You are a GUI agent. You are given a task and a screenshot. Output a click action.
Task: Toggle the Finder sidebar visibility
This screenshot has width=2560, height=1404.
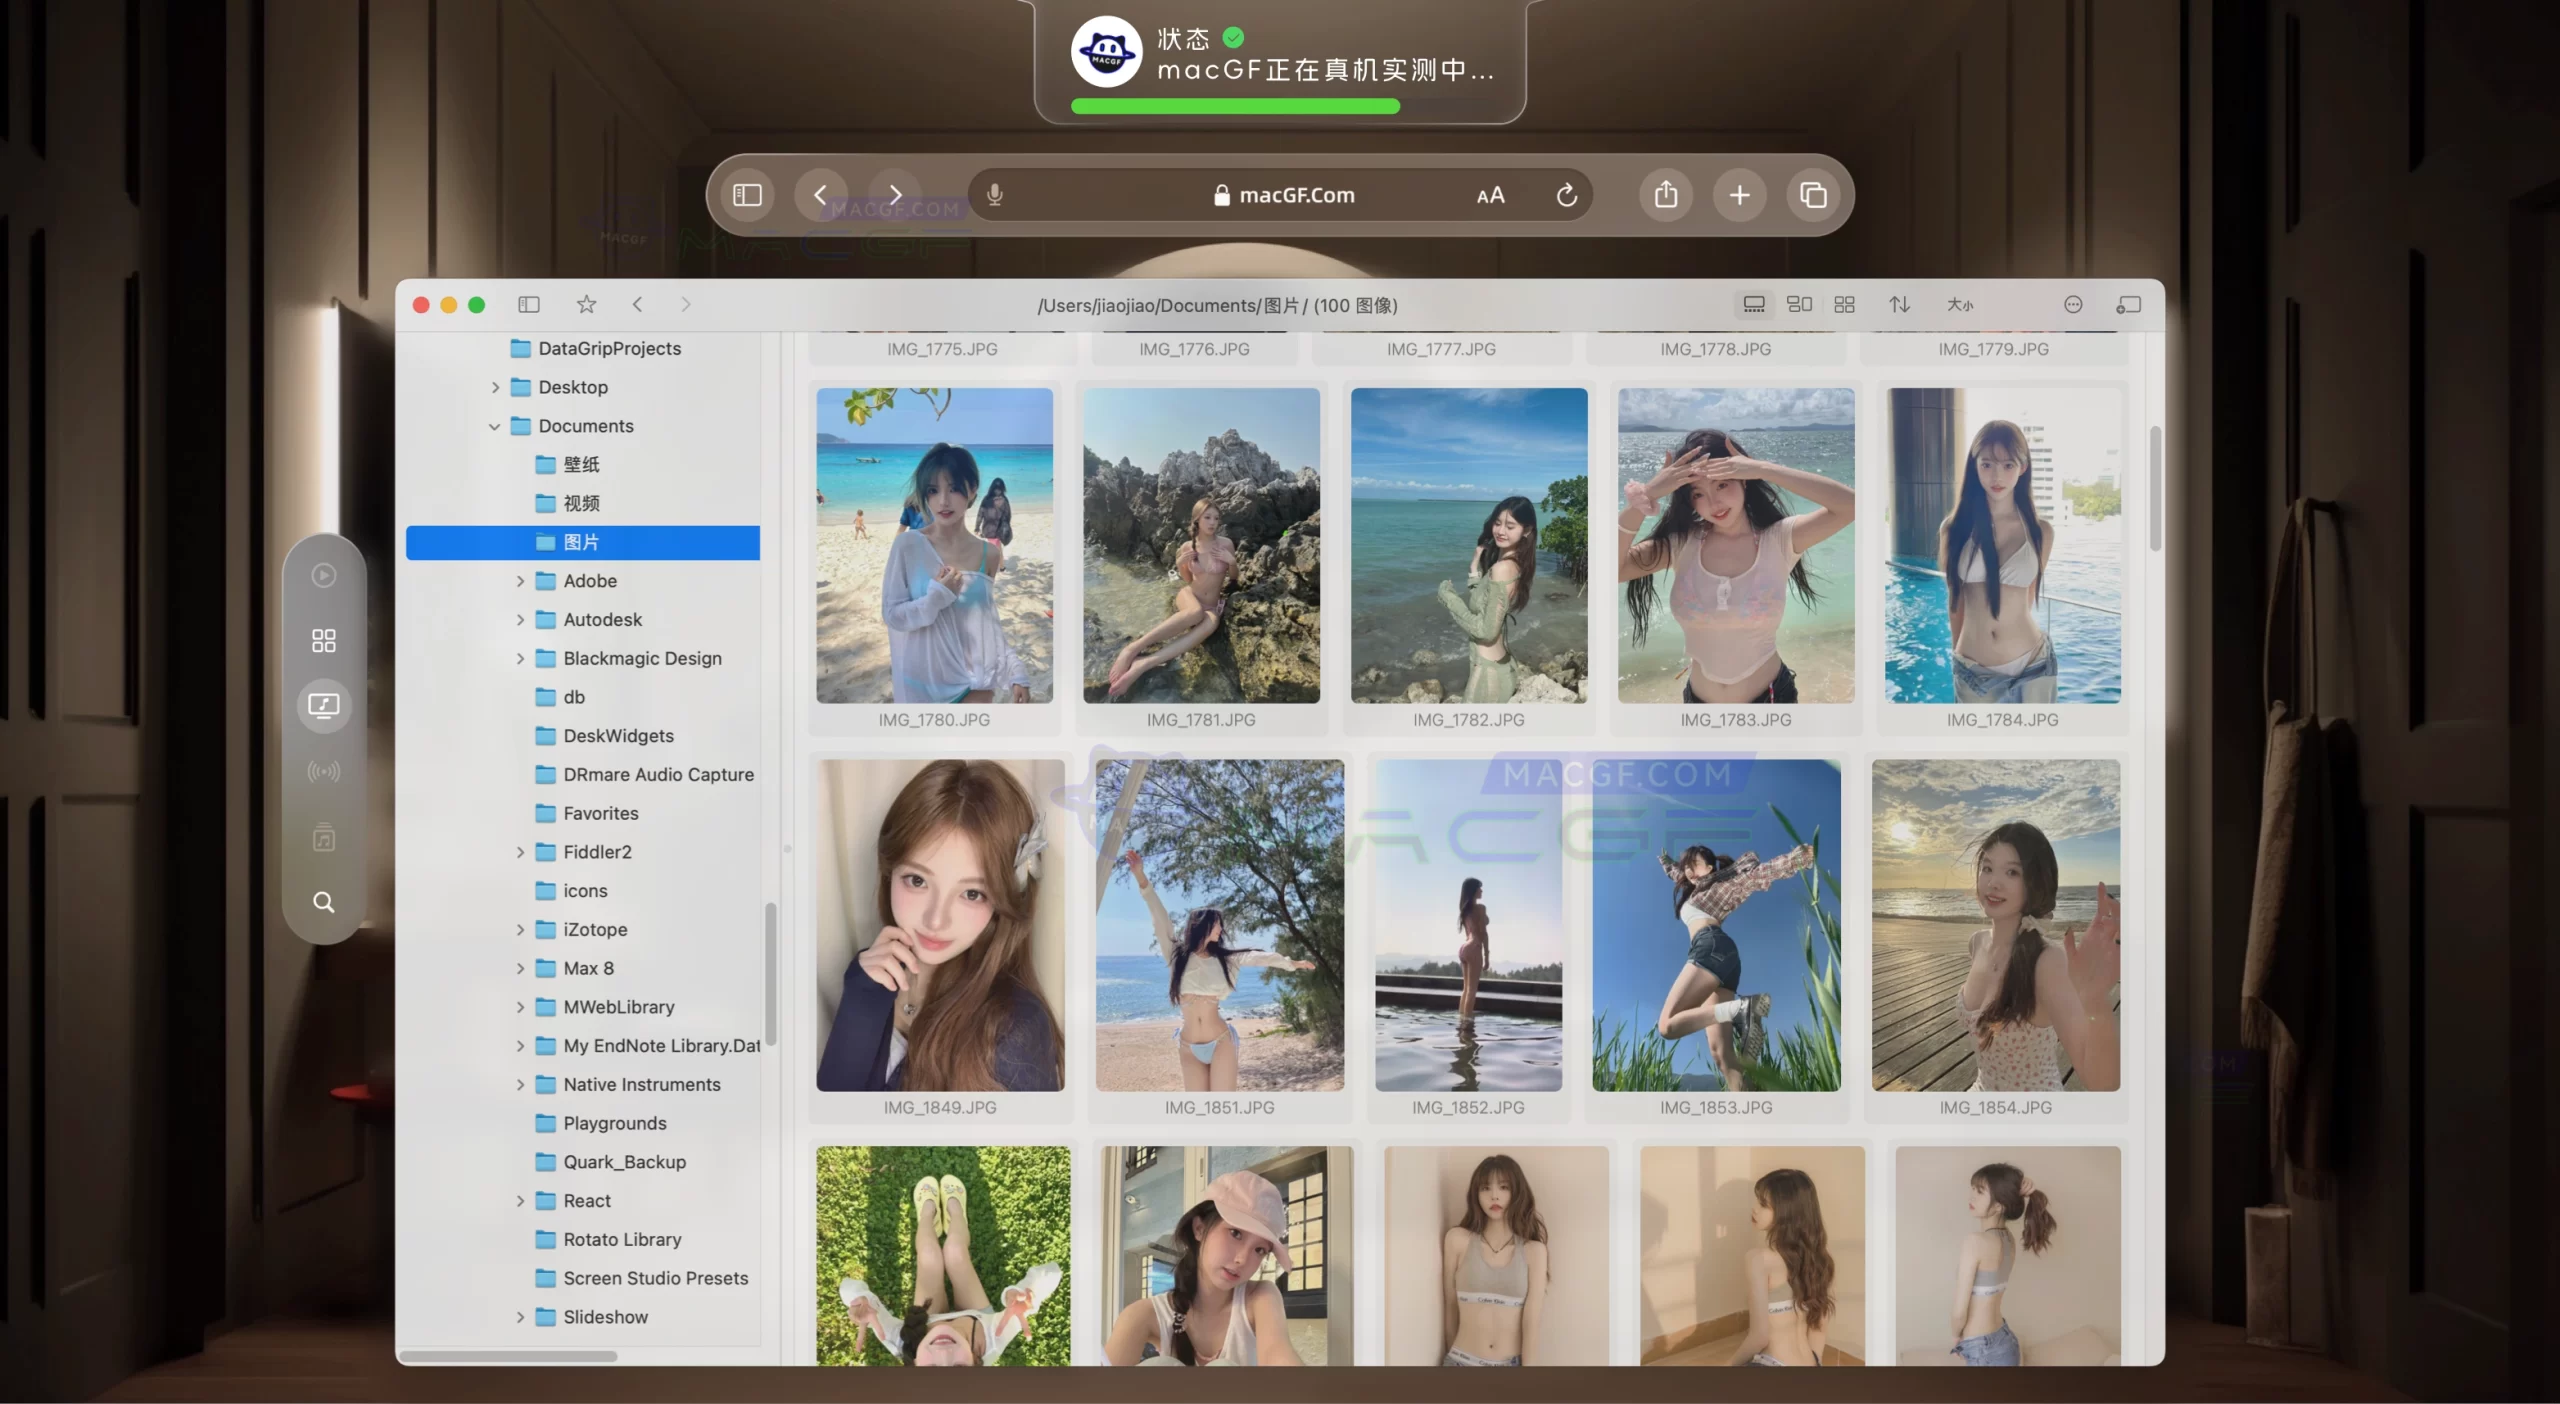coord(529,305)
